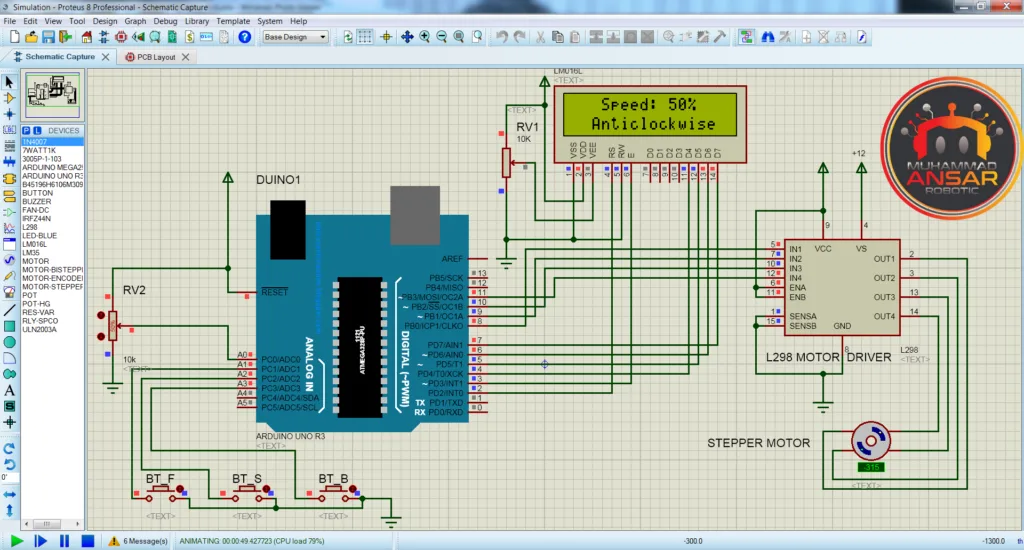Screen dimensions: 1024x550
Task: Open the Electrical Rules Check icon
Action: 861,37
